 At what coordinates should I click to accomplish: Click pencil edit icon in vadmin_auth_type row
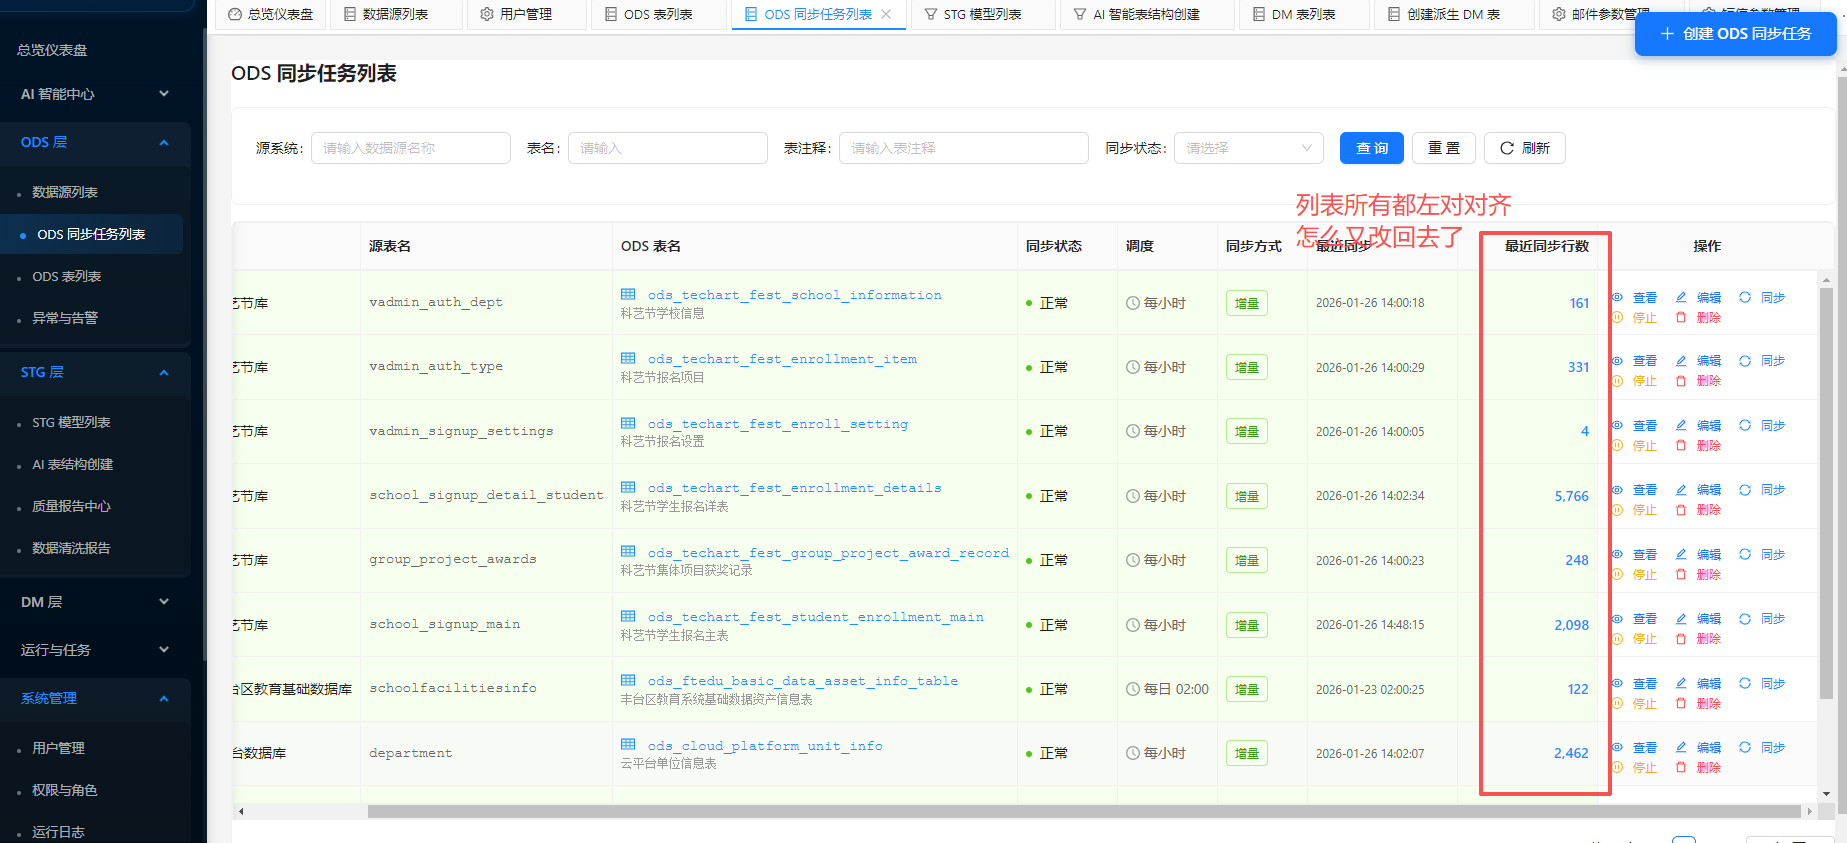point(1681,361)
